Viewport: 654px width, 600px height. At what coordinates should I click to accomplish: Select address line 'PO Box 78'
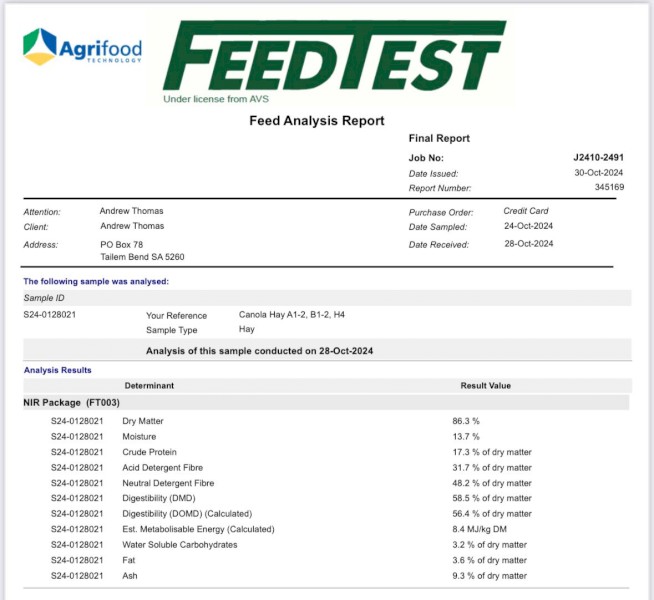coord(121,245)
